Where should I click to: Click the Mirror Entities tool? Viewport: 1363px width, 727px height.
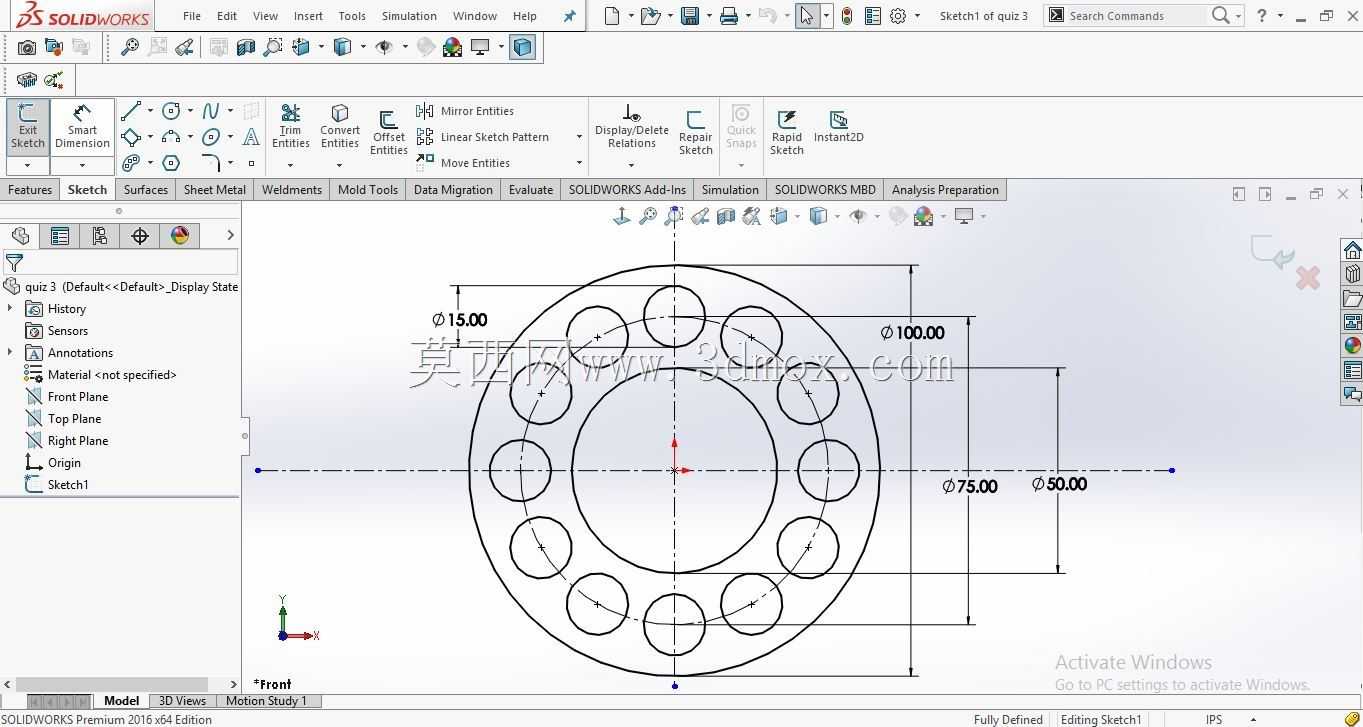tap(465, 111)
